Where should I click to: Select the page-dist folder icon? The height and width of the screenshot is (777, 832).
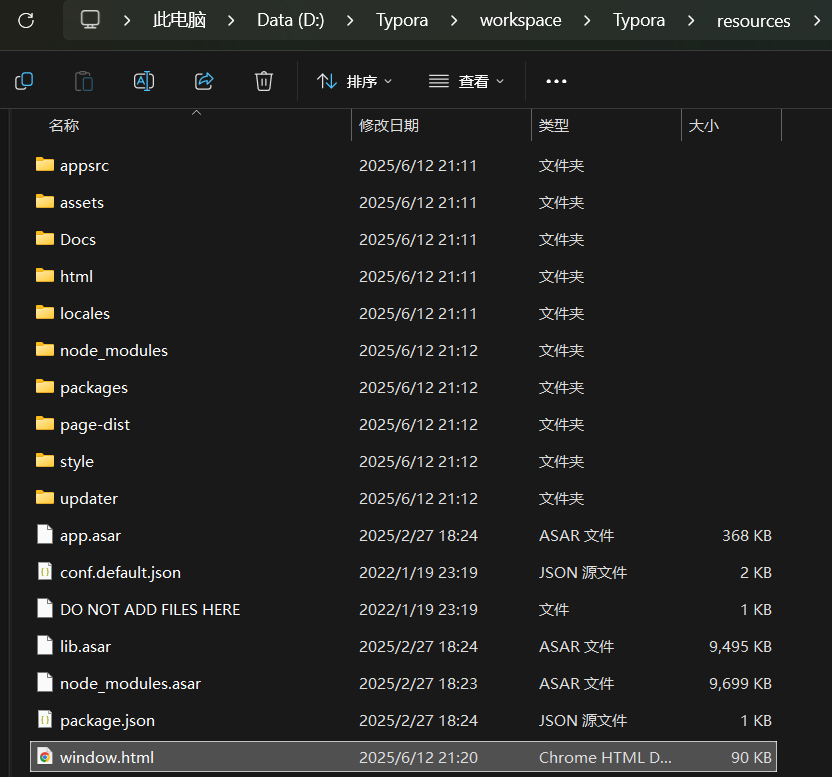click(x=45, y=424)
